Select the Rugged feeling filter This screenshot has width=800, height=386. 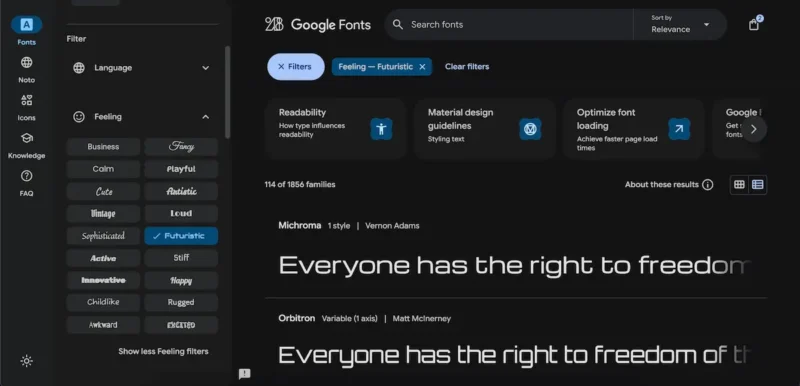[181, 302]
